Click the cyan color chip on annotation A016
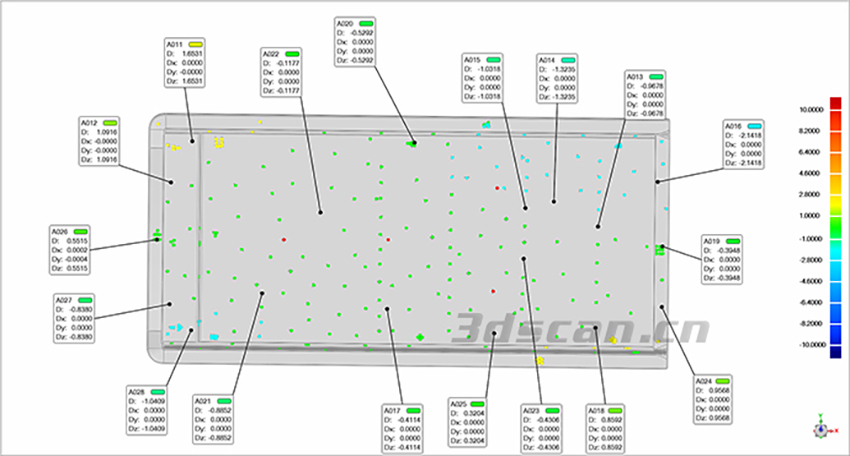Screen dimensions: 850x456 click(x=756, y=127)
